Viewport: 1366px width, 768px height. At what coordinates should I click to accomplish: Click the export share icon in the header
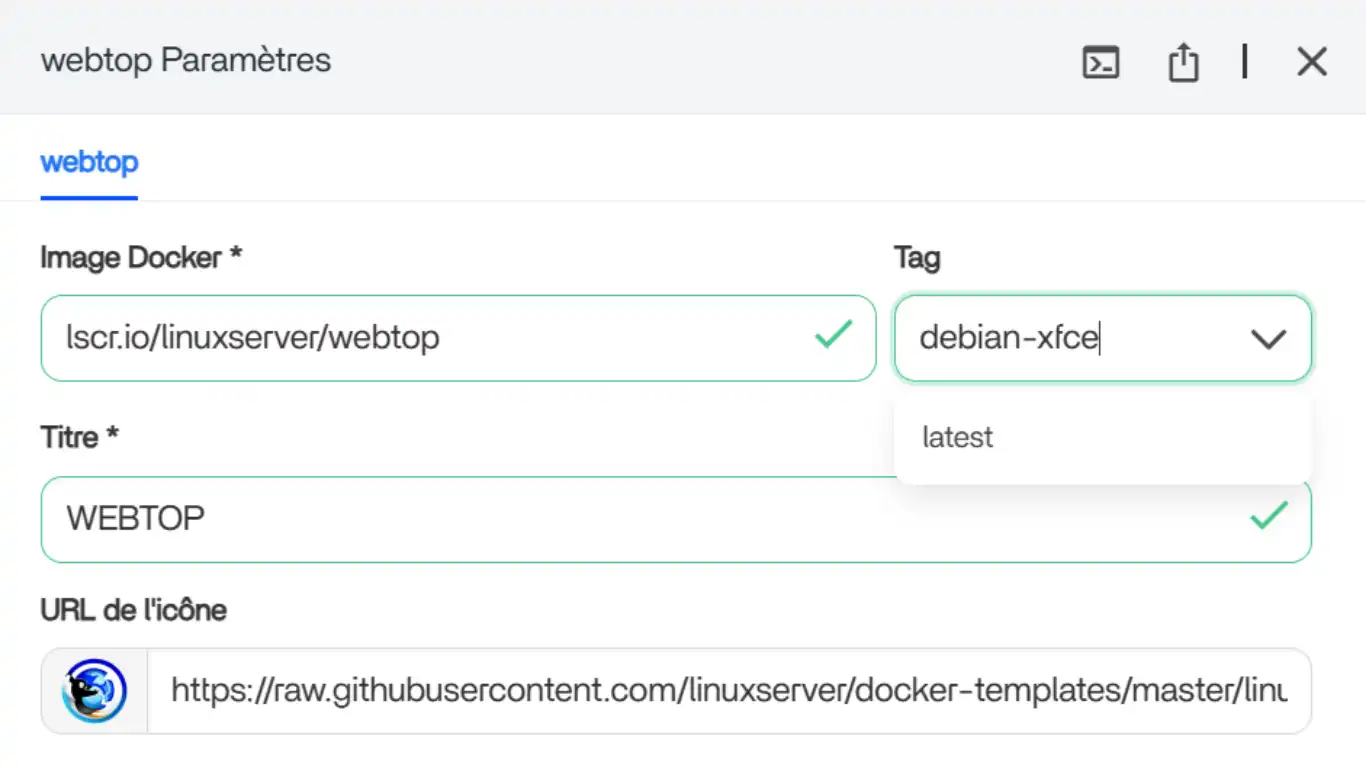(x=1183, y=62)
